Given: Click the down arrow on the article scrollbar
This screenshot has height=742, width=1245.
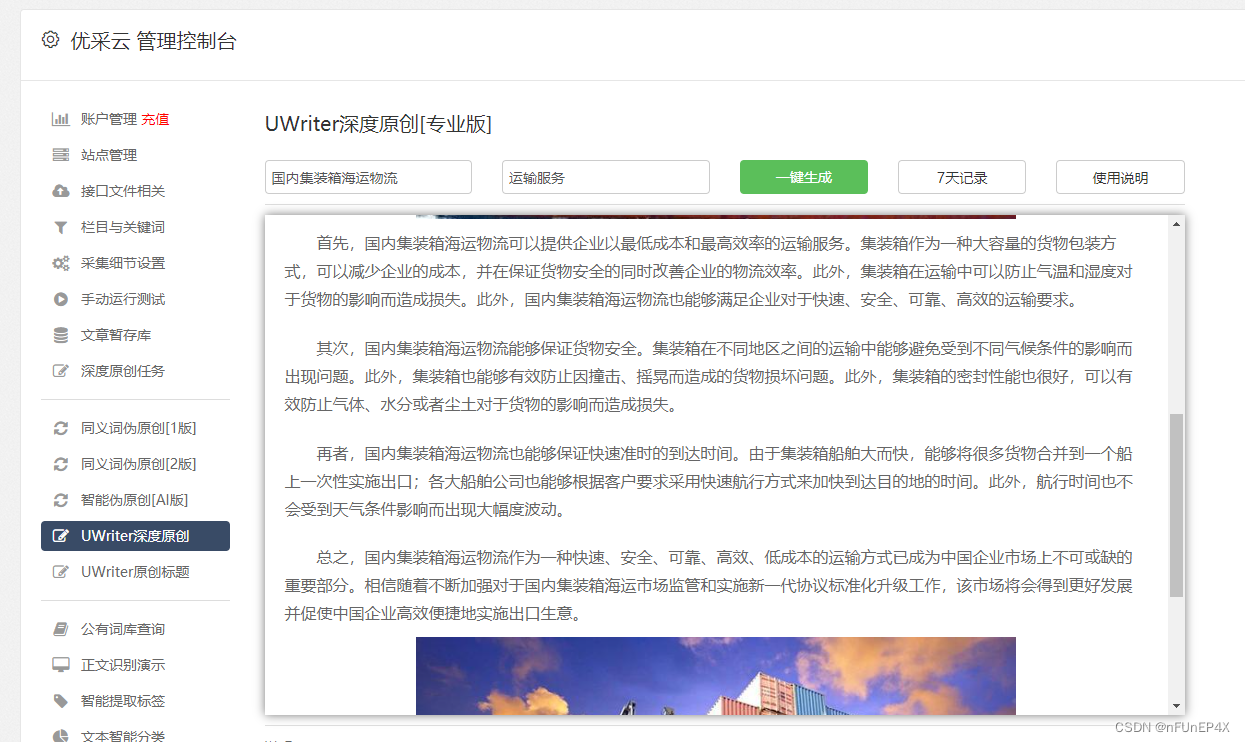Looking at the screenshot, I should point(1175,704).
